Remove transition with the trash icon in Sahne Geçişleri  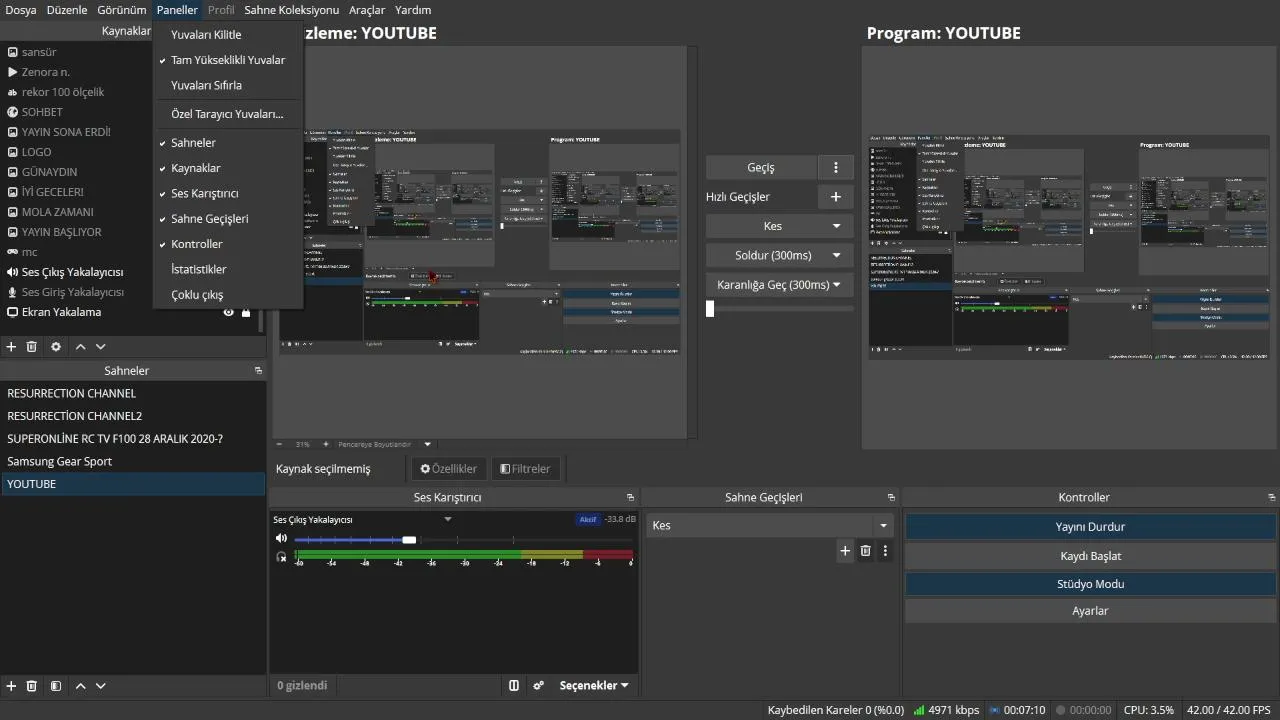pyautogui.click(x=866, y=551)
